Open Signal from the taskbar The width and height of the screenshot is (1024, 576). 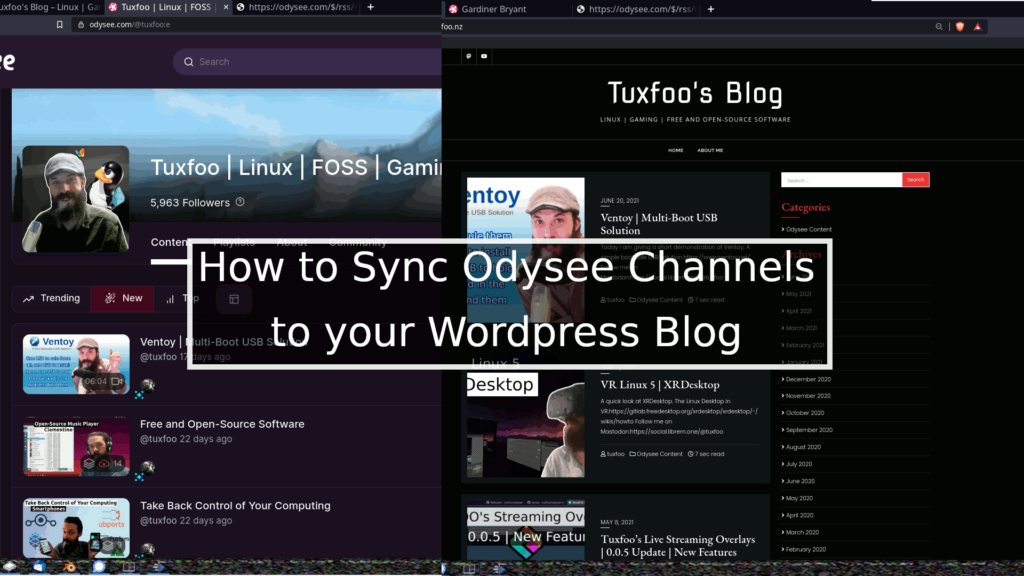[x=99, y=567]
